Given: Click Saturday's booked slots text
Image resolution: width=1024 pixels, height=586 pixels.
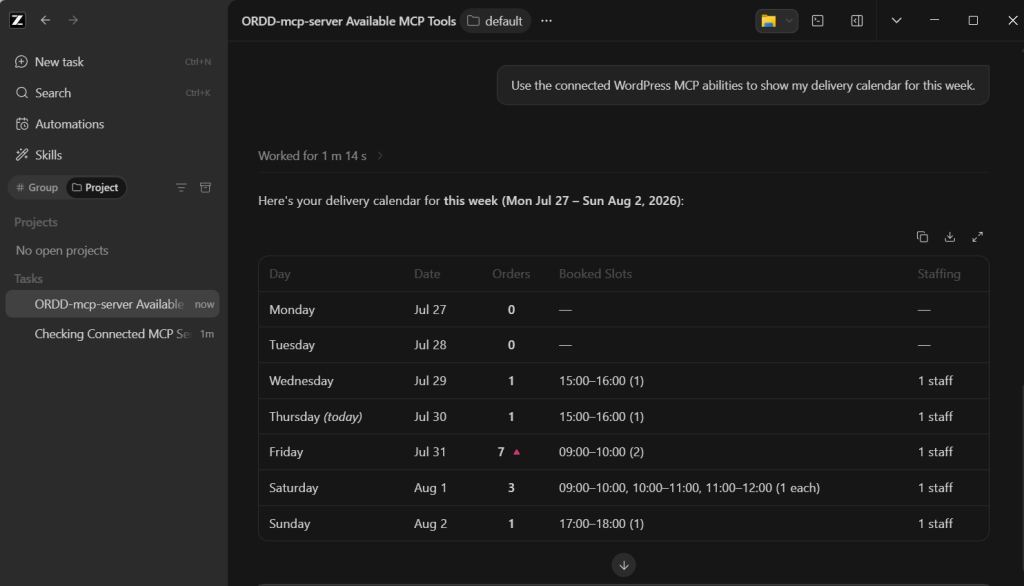Looking at the screenshot, I should tap(689, 488).
